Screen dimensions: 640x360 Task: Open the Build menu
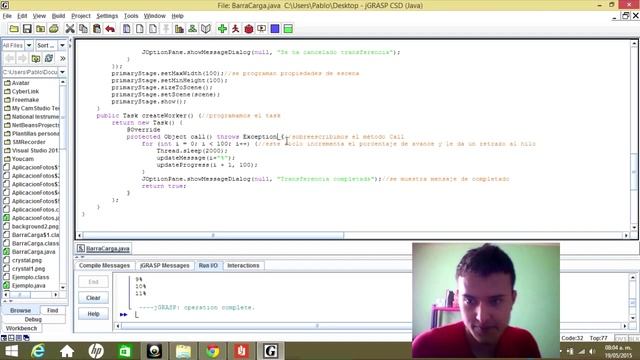pos(58,16)
